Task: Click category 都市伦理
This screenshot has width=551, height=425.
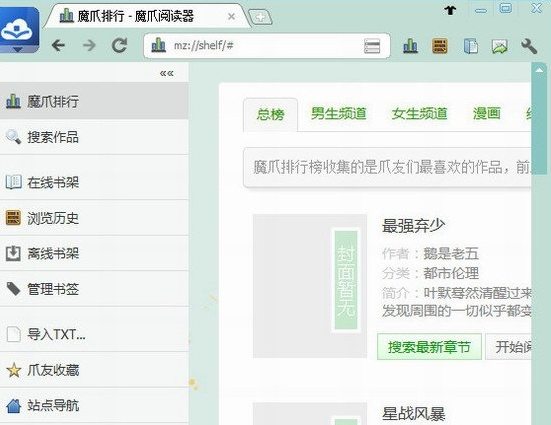Action: (x=451, y=273)
